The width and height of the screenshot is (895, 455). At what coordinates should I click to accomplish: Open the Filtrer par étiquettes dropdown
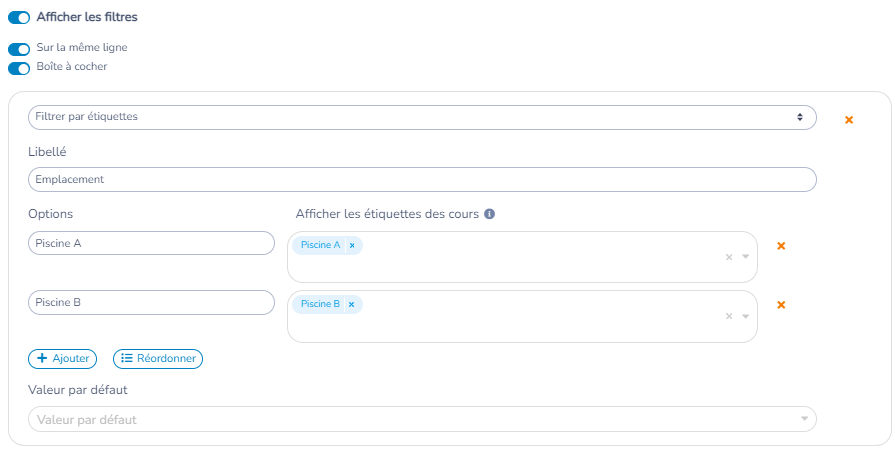pyautogui.click(x=422, y=117)
